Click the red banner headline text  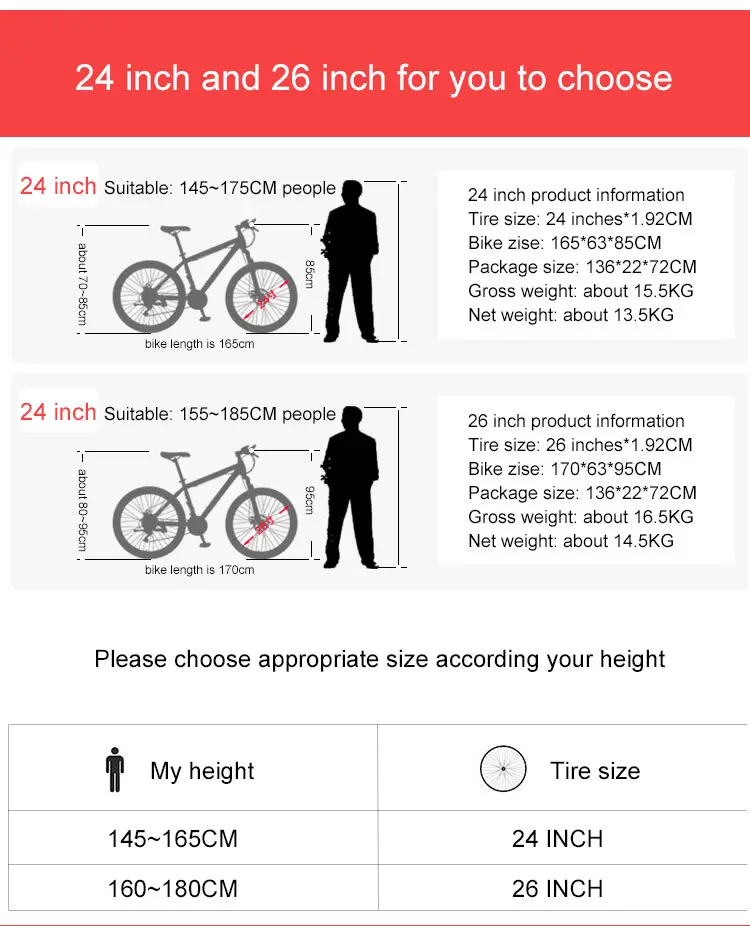point(374,78)
